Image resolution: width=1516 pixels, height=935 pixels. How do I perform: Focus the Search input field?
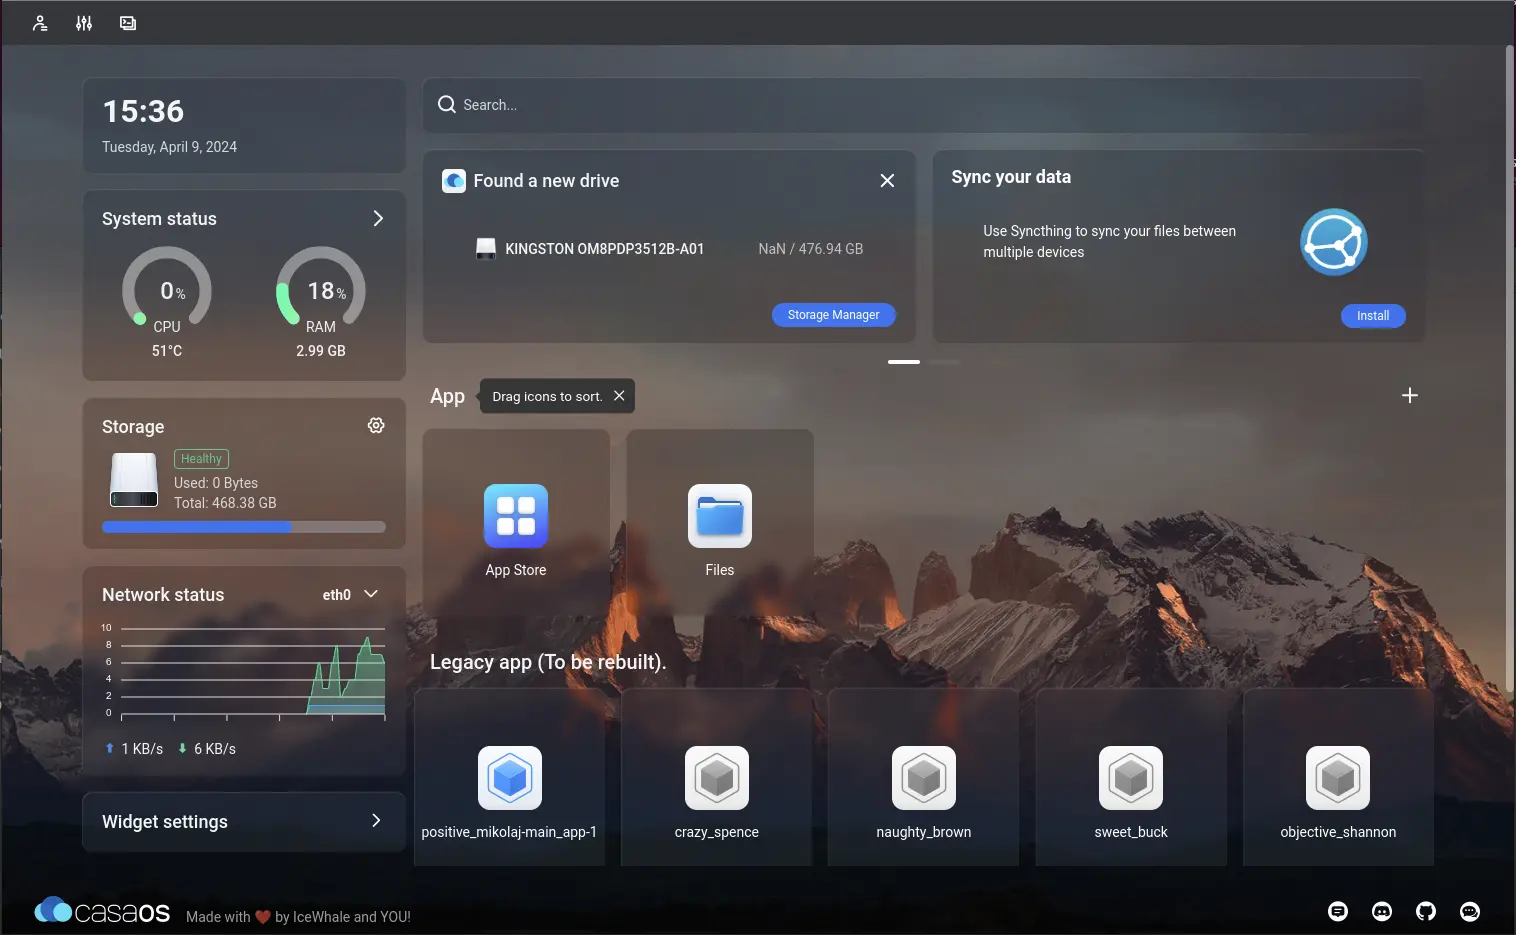click(924, 105)
